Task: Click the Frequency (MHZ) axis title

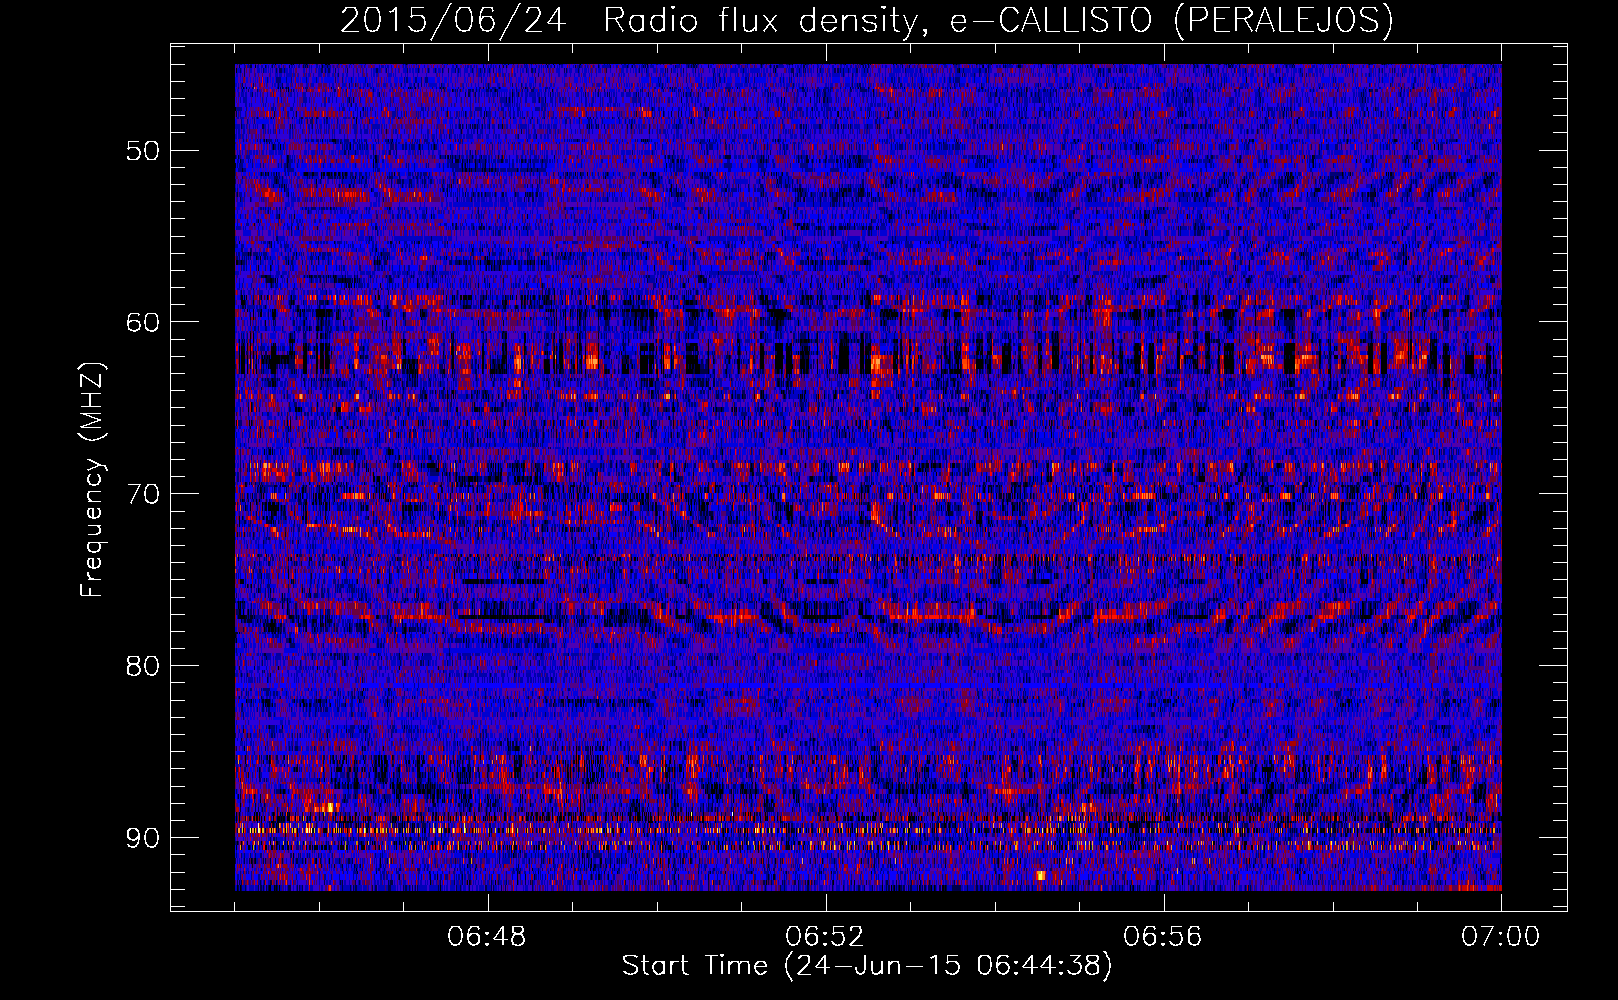Action: 92,480
